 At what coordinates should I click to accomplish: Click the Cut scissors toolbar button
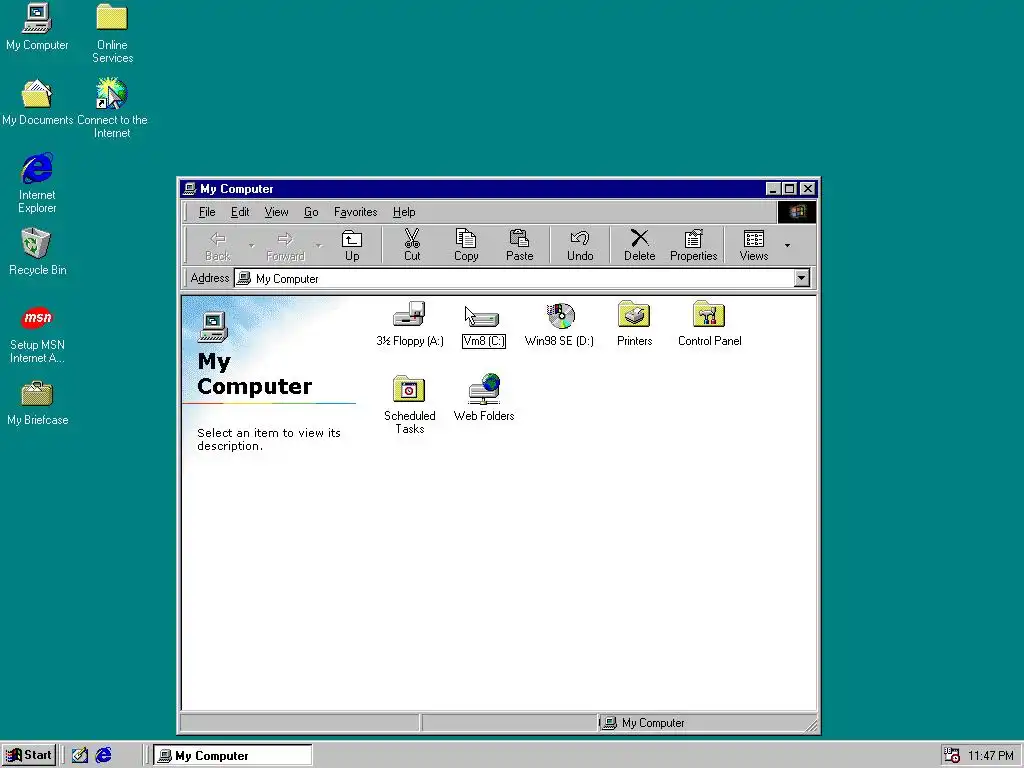(412, 246)
